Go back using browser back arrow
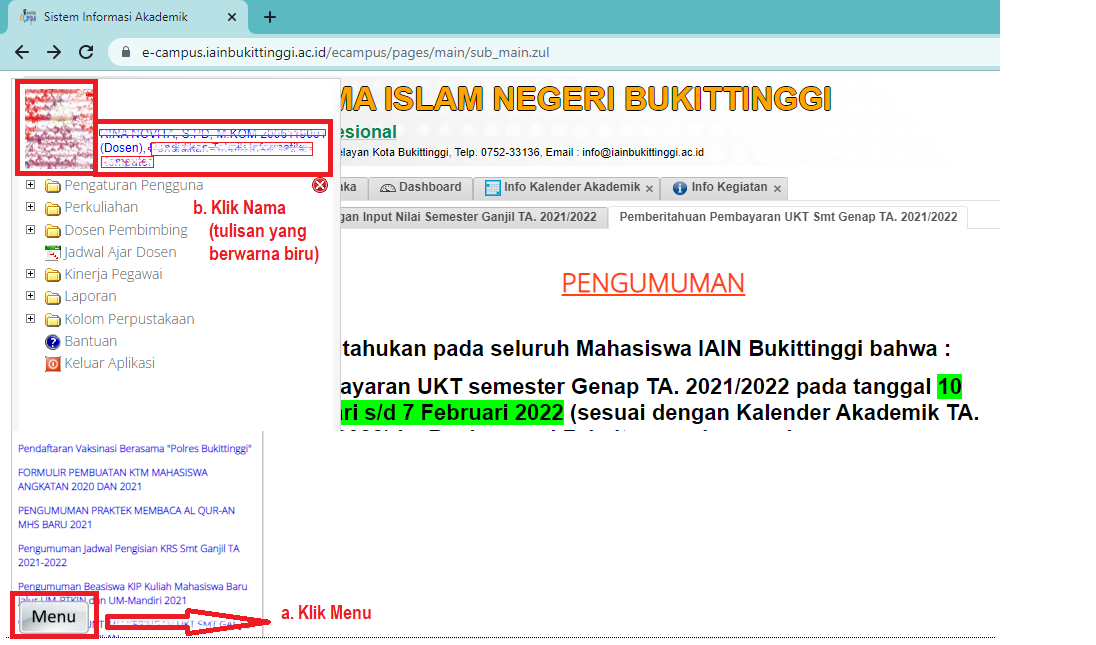 (x=22, y=52)
